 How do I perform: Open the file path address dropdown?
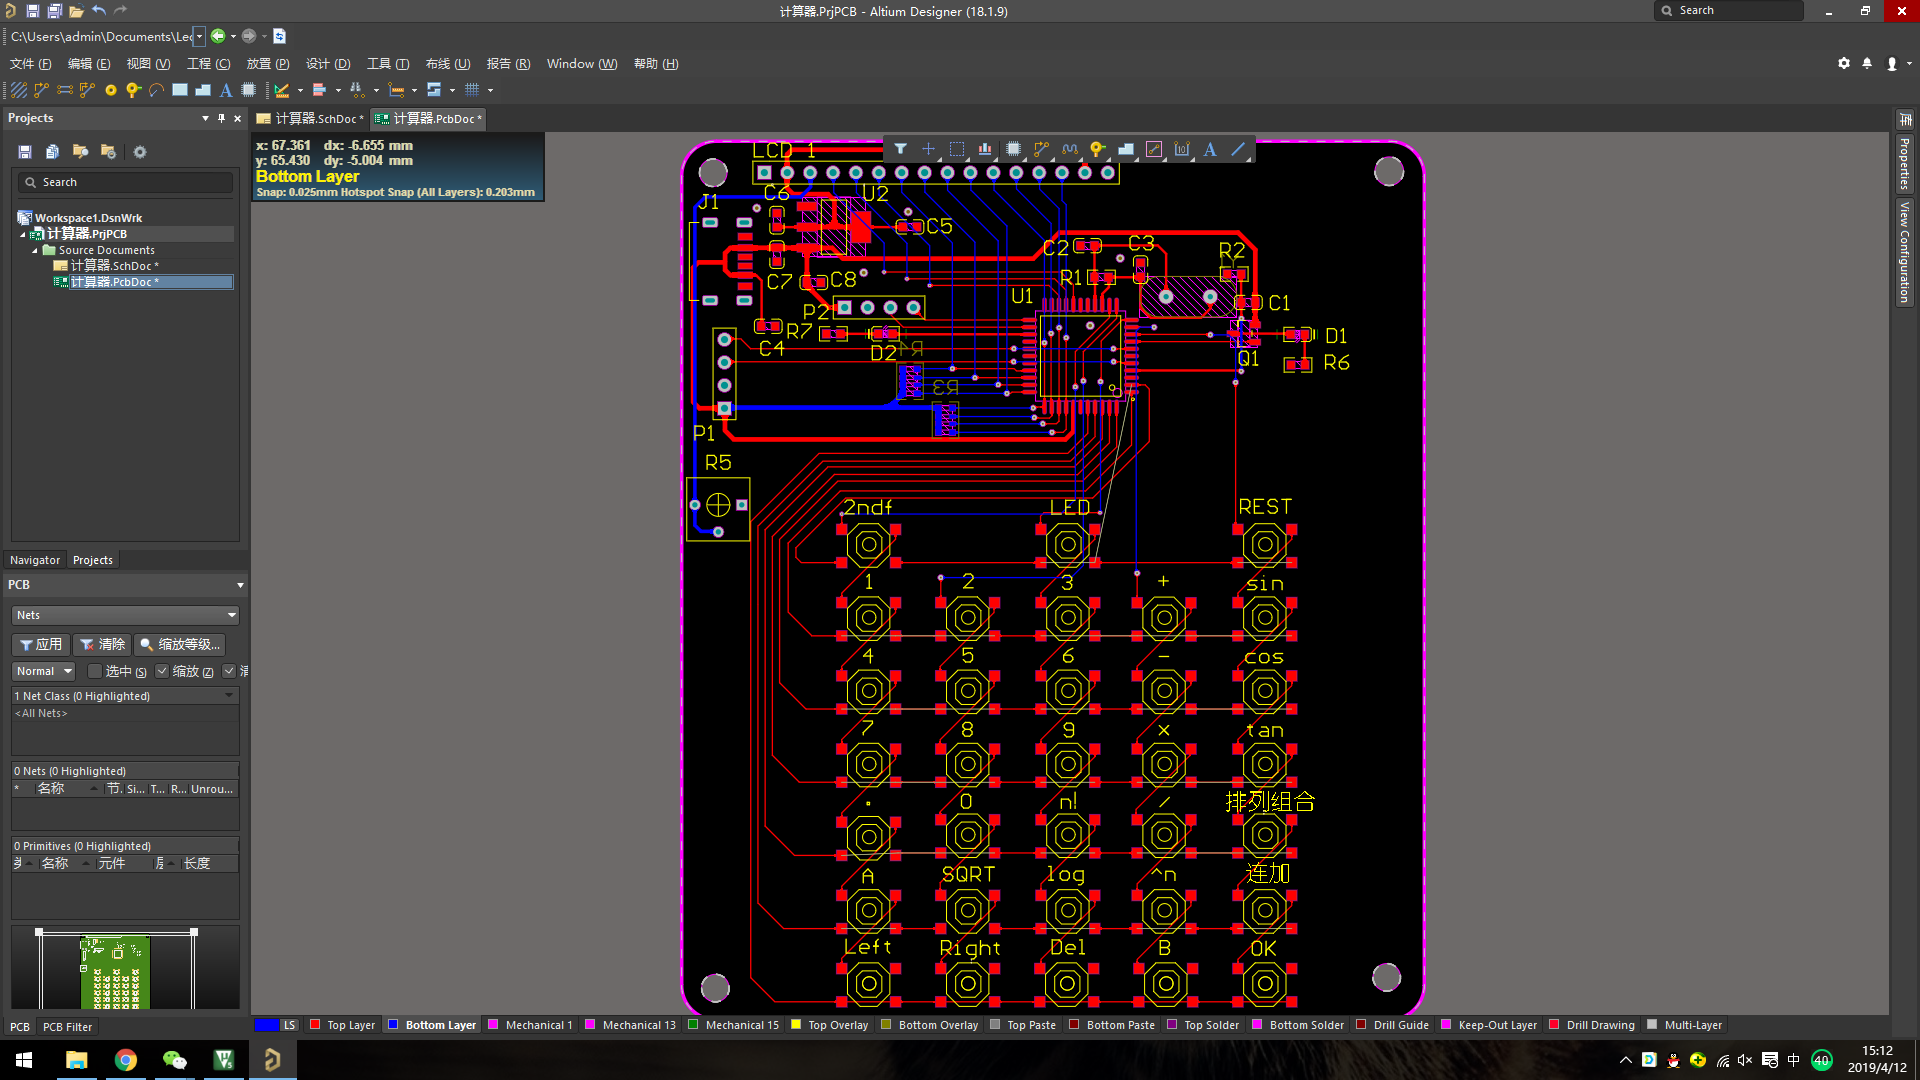(199, 36)
